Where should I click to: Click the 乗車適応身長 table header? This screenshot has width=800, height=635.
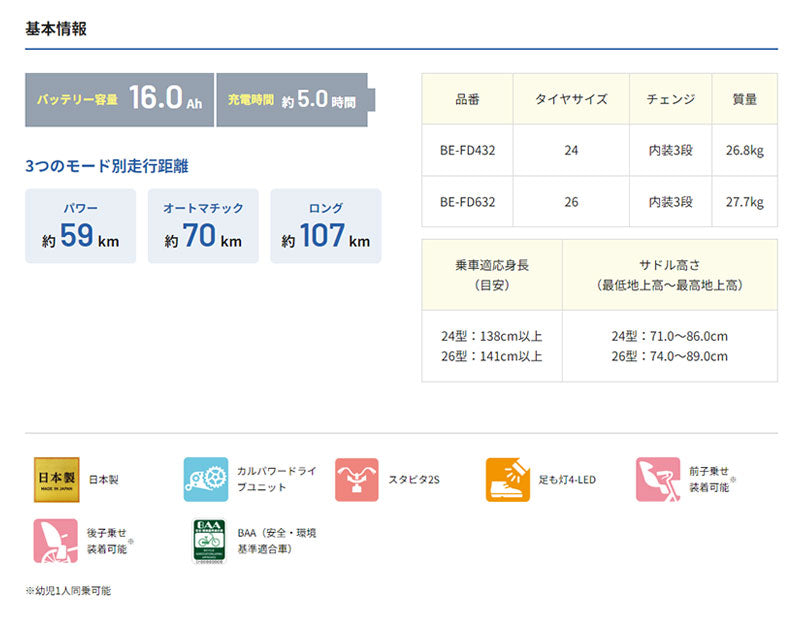tap(491, 275)
